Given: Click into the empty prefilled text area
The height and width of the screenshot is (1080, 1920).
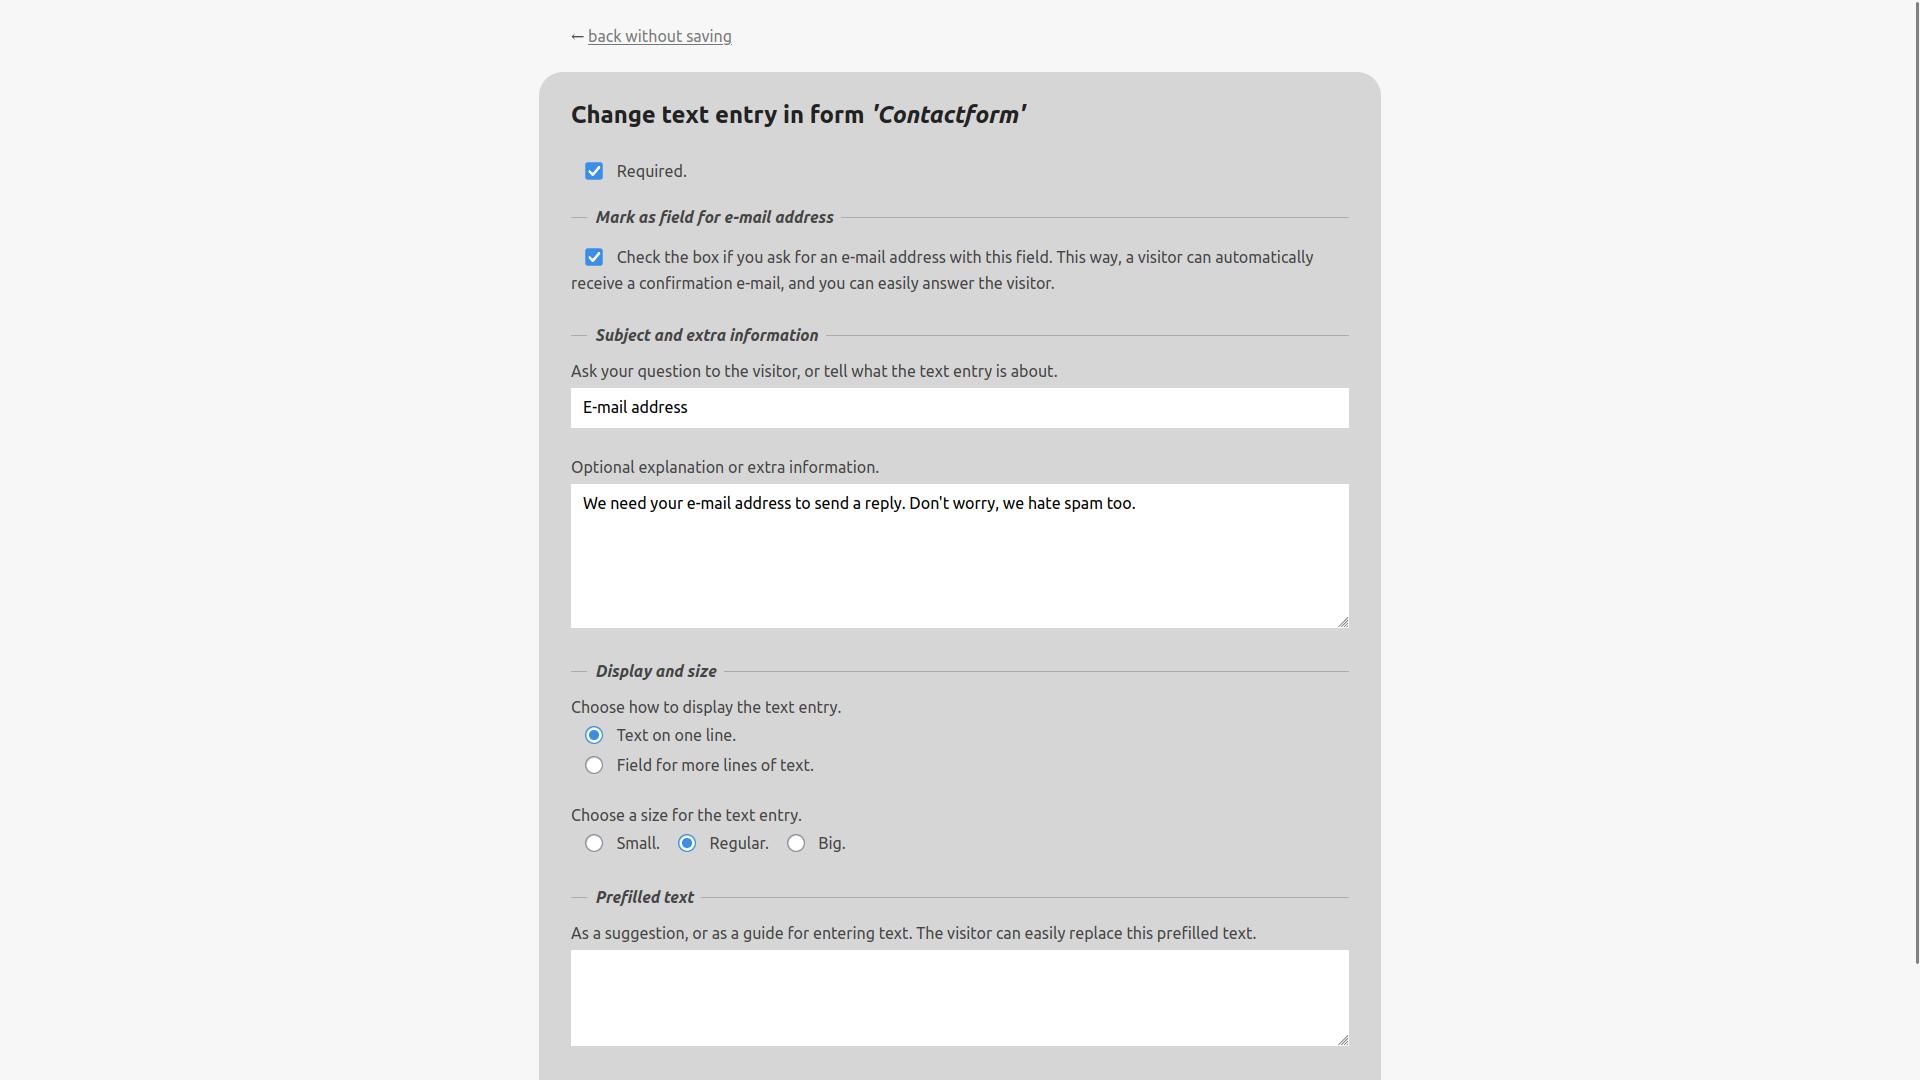Looking at the screenshot, I should click(x=959, y=998).
